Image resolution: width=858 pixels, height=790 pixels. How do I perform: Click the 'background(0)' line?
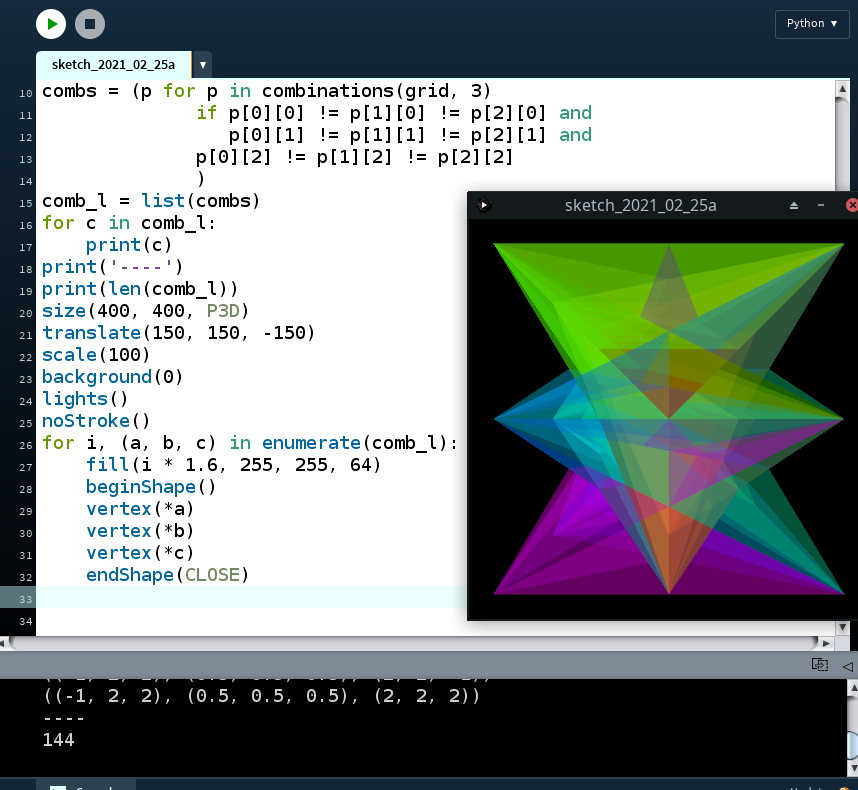click(x=112, y=376)
